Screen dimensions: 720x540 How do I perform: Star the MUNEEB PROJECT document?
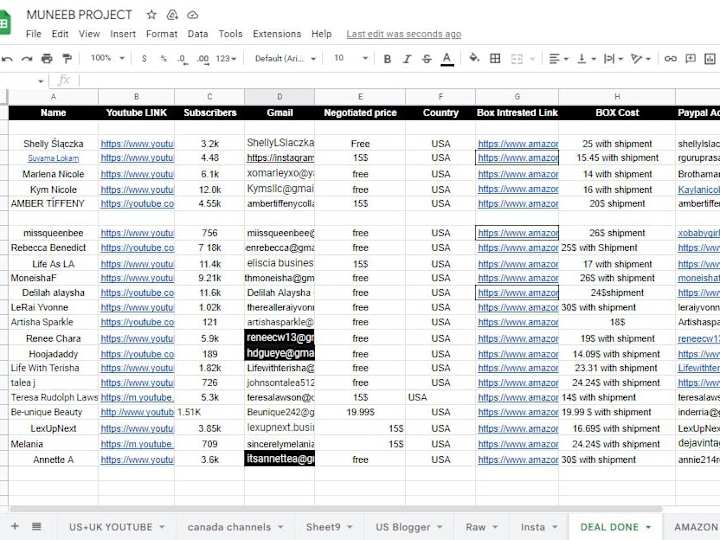click(x=151, y=15)
